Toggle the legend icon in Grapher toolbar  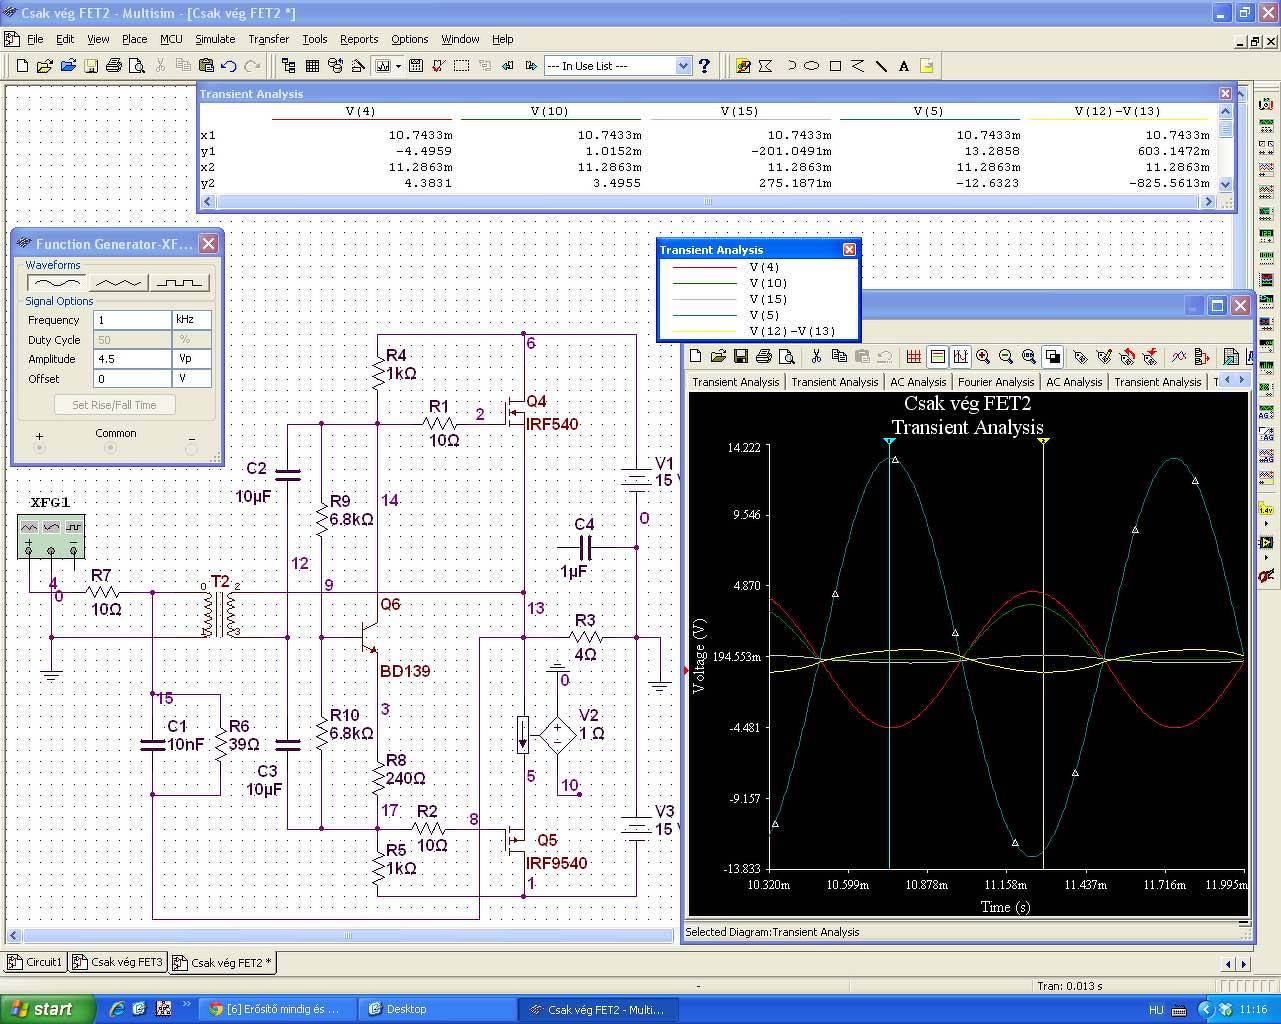click(x=937, y=356)
